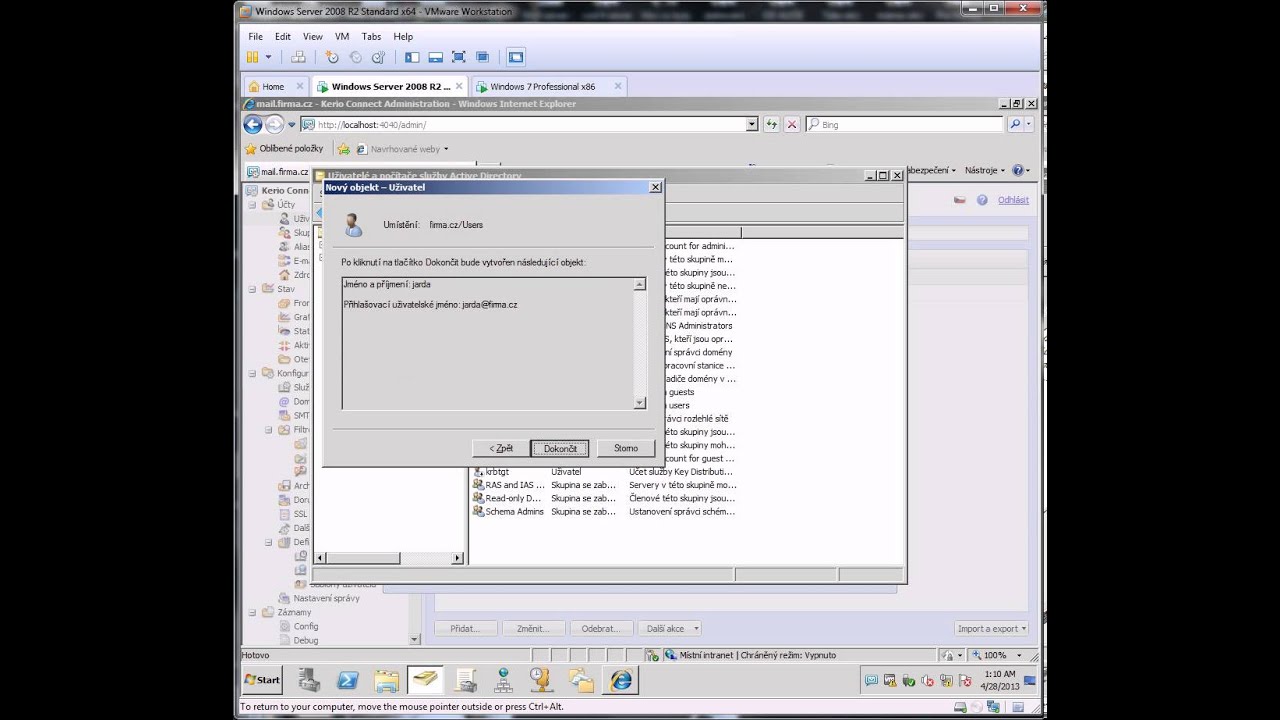Open the Import a export dropdown
1280x720 pixels.
point(992,628)
